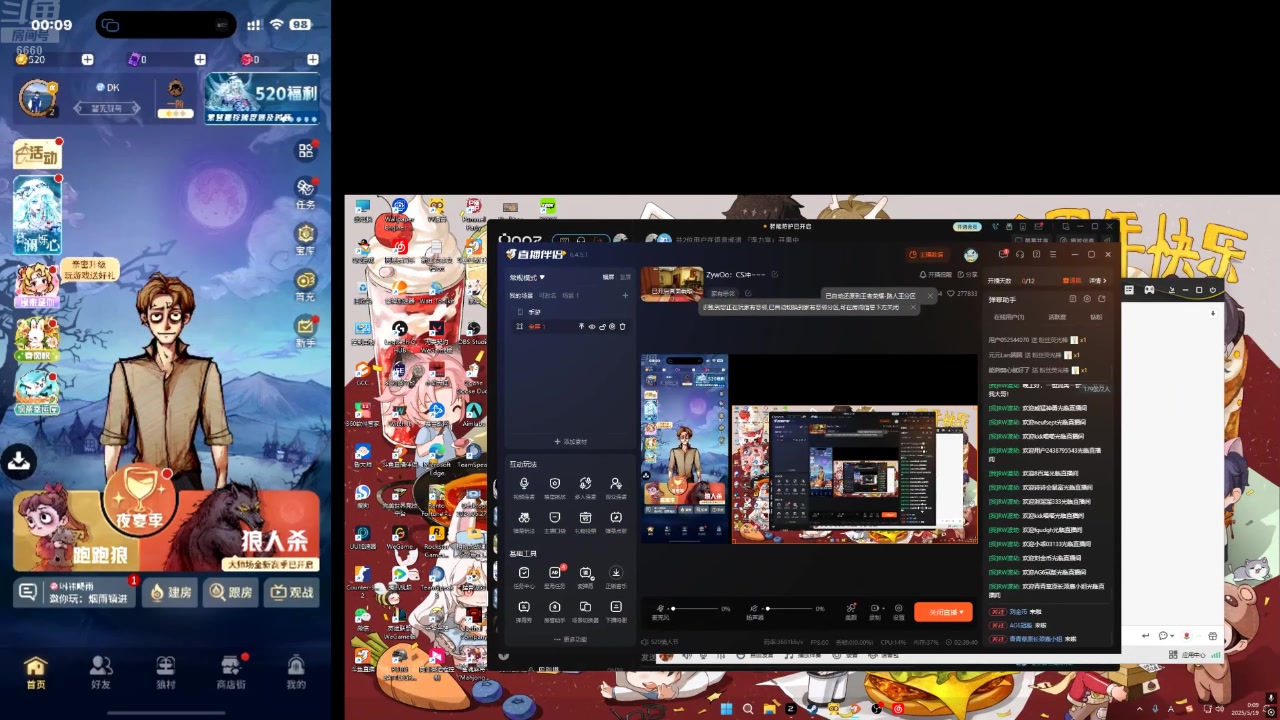The width and height of the screenshot is (1280, 720).
Task: Toggle visibility eye of the 全屏 source
Action: click(x=592, y=327)
